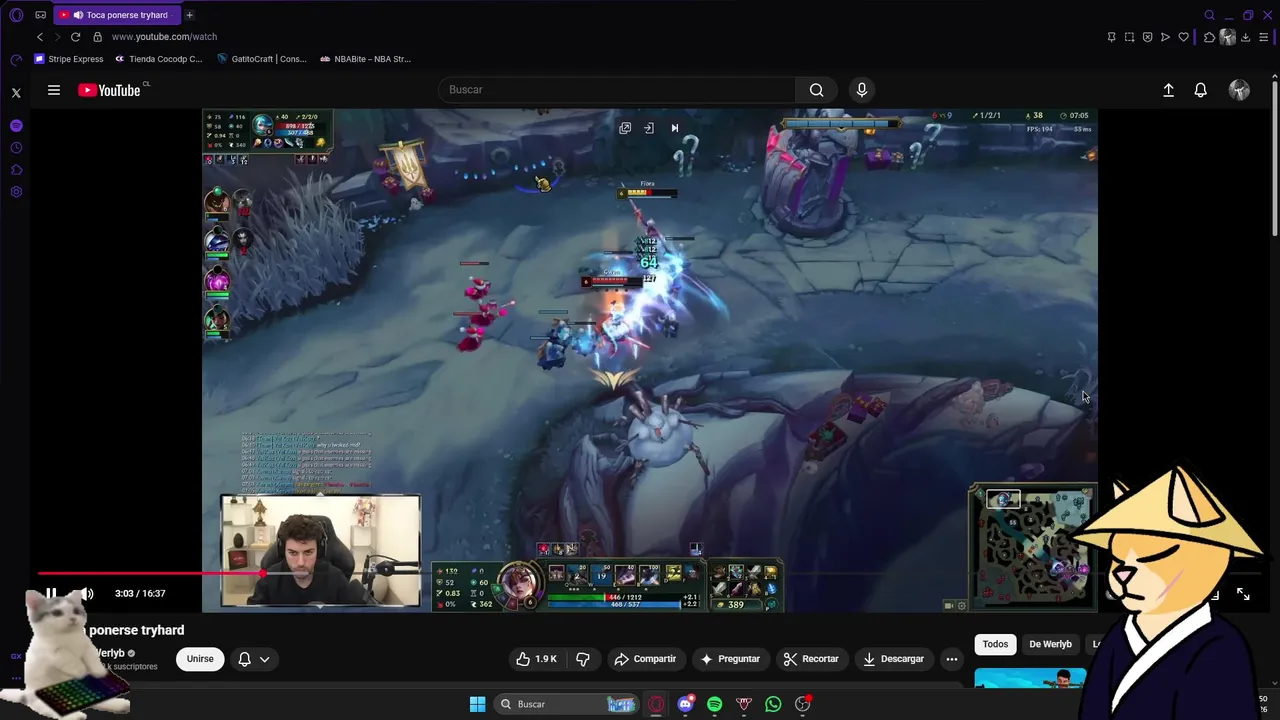Click the pinboard pin icon in address bar

coord(1111,37)
